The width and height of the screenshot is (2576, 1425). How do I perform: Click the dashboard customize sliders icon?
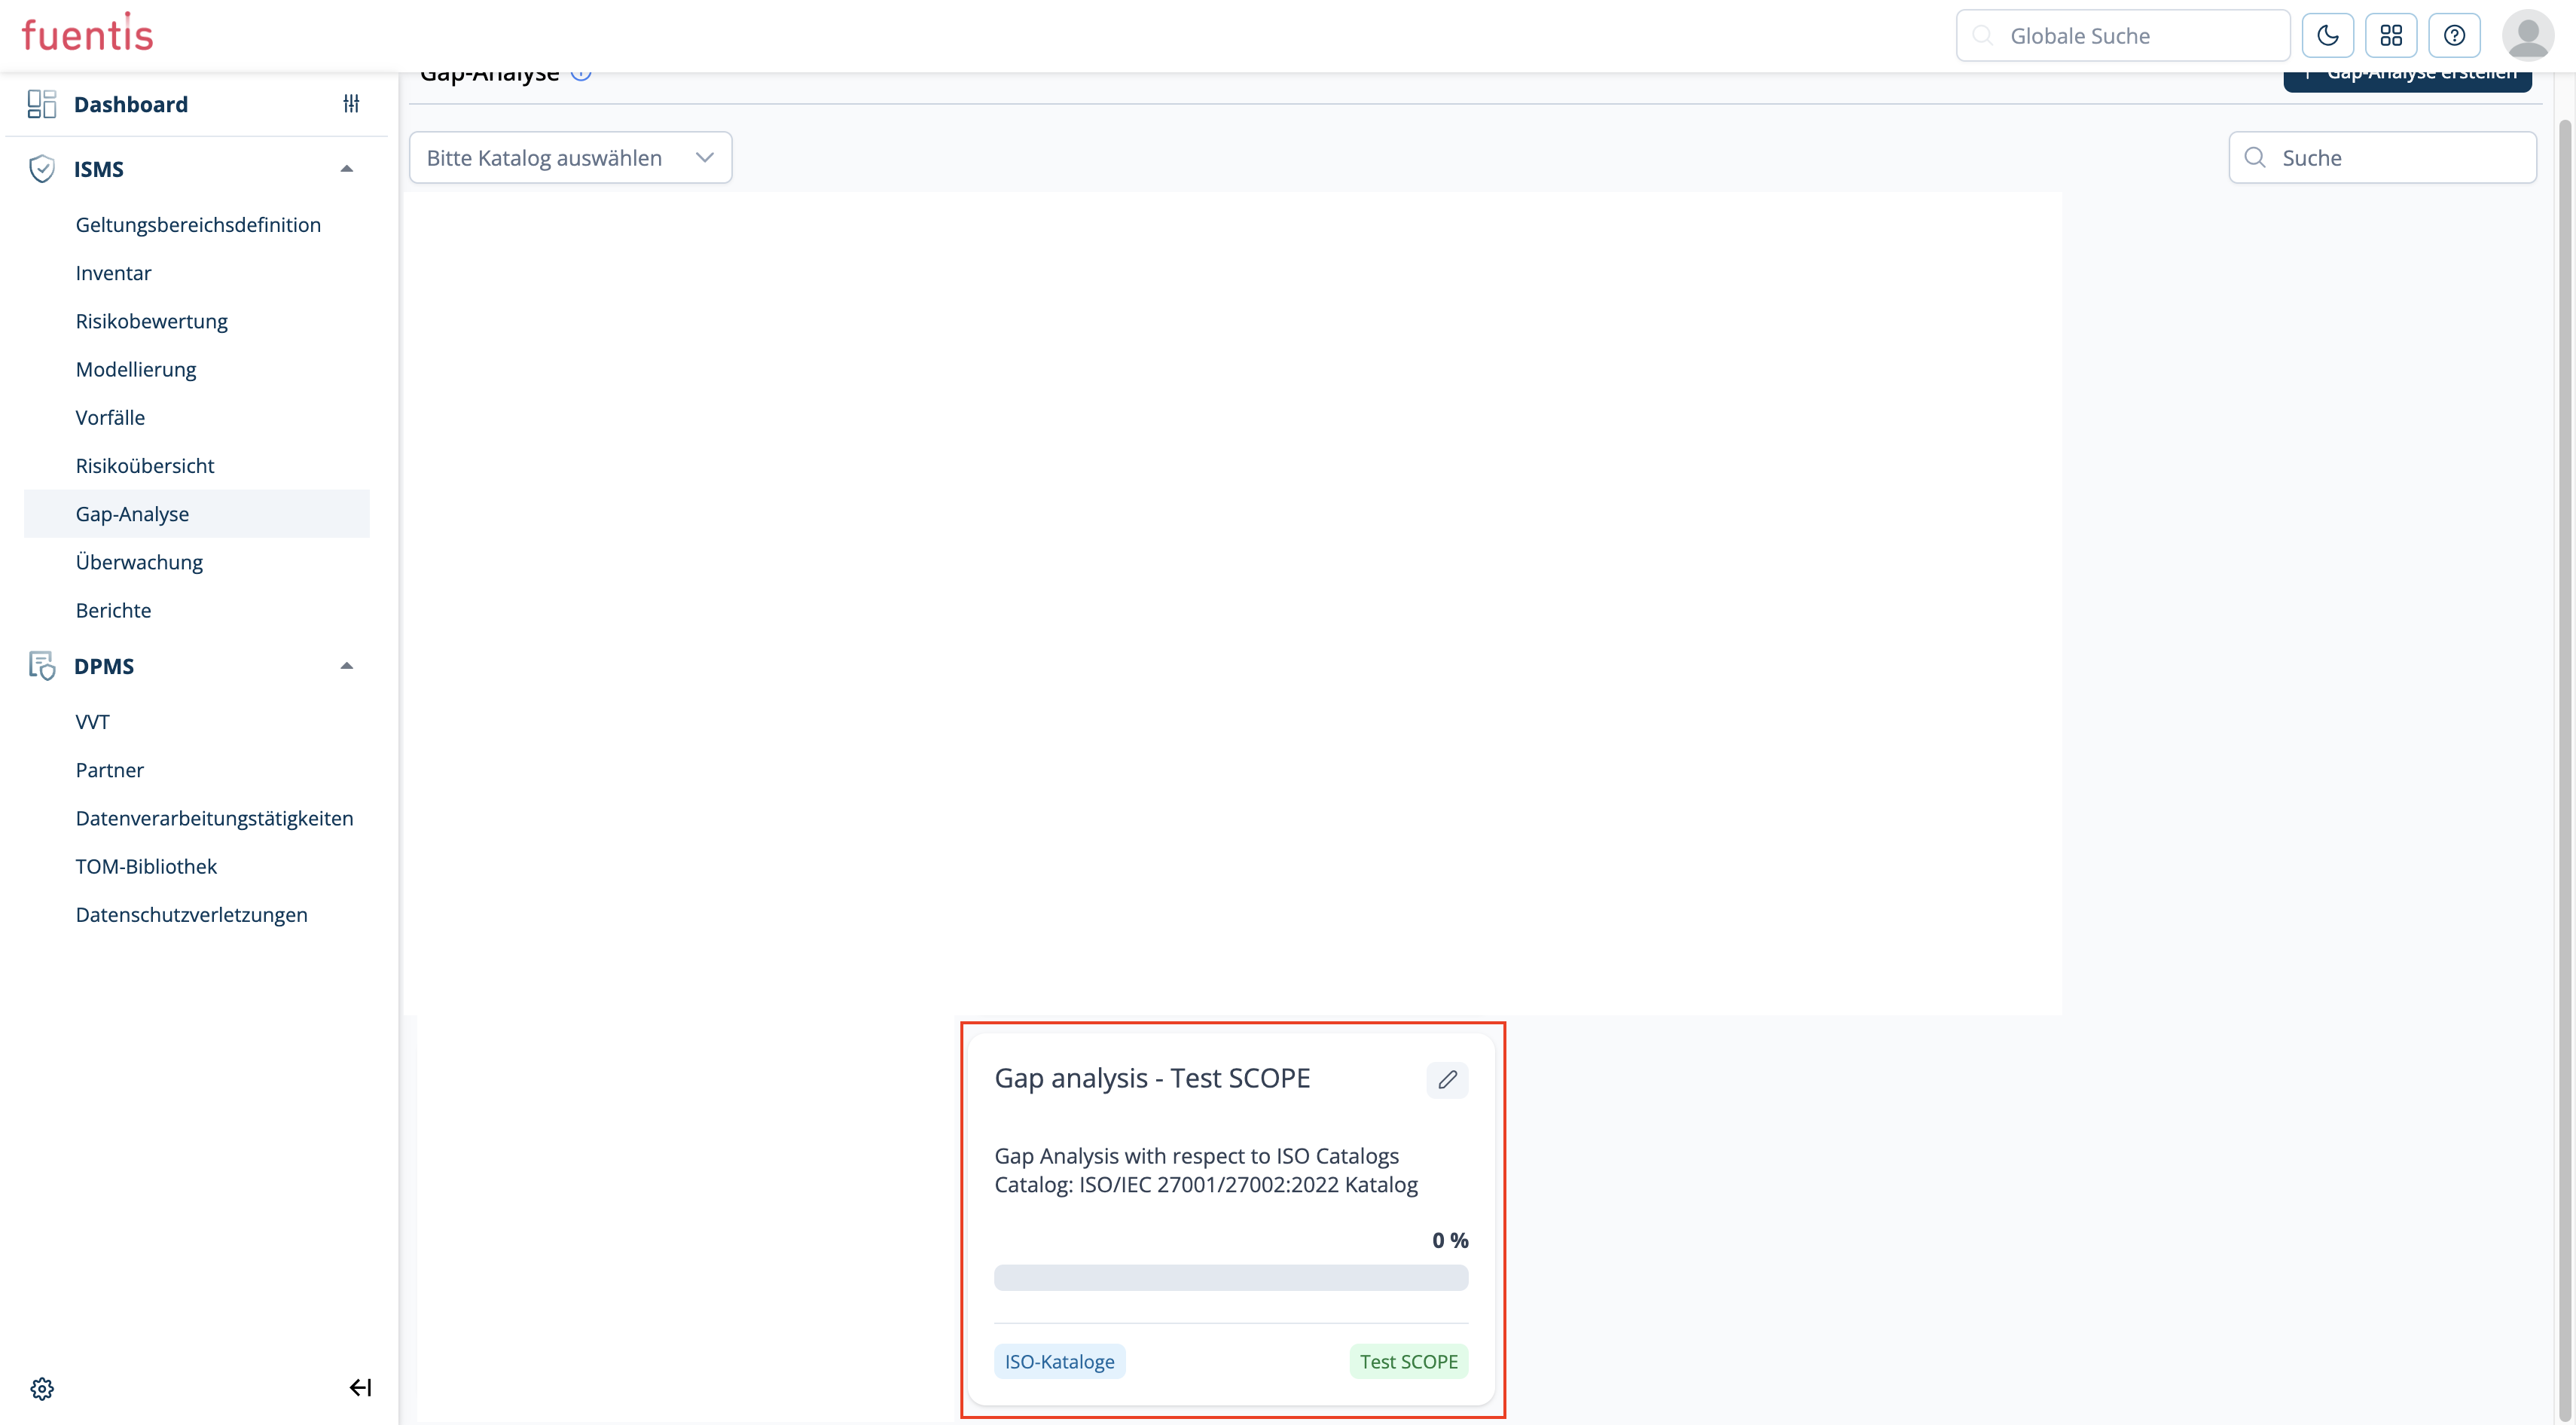tap(351, 104)
